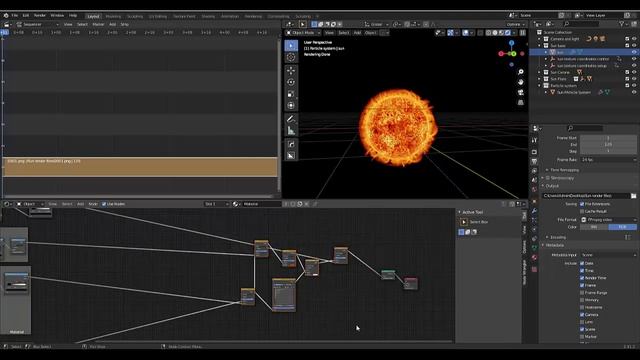640x360 pixels.
Task: Enable metadata Memory checkbox
Action: [582, 300]
